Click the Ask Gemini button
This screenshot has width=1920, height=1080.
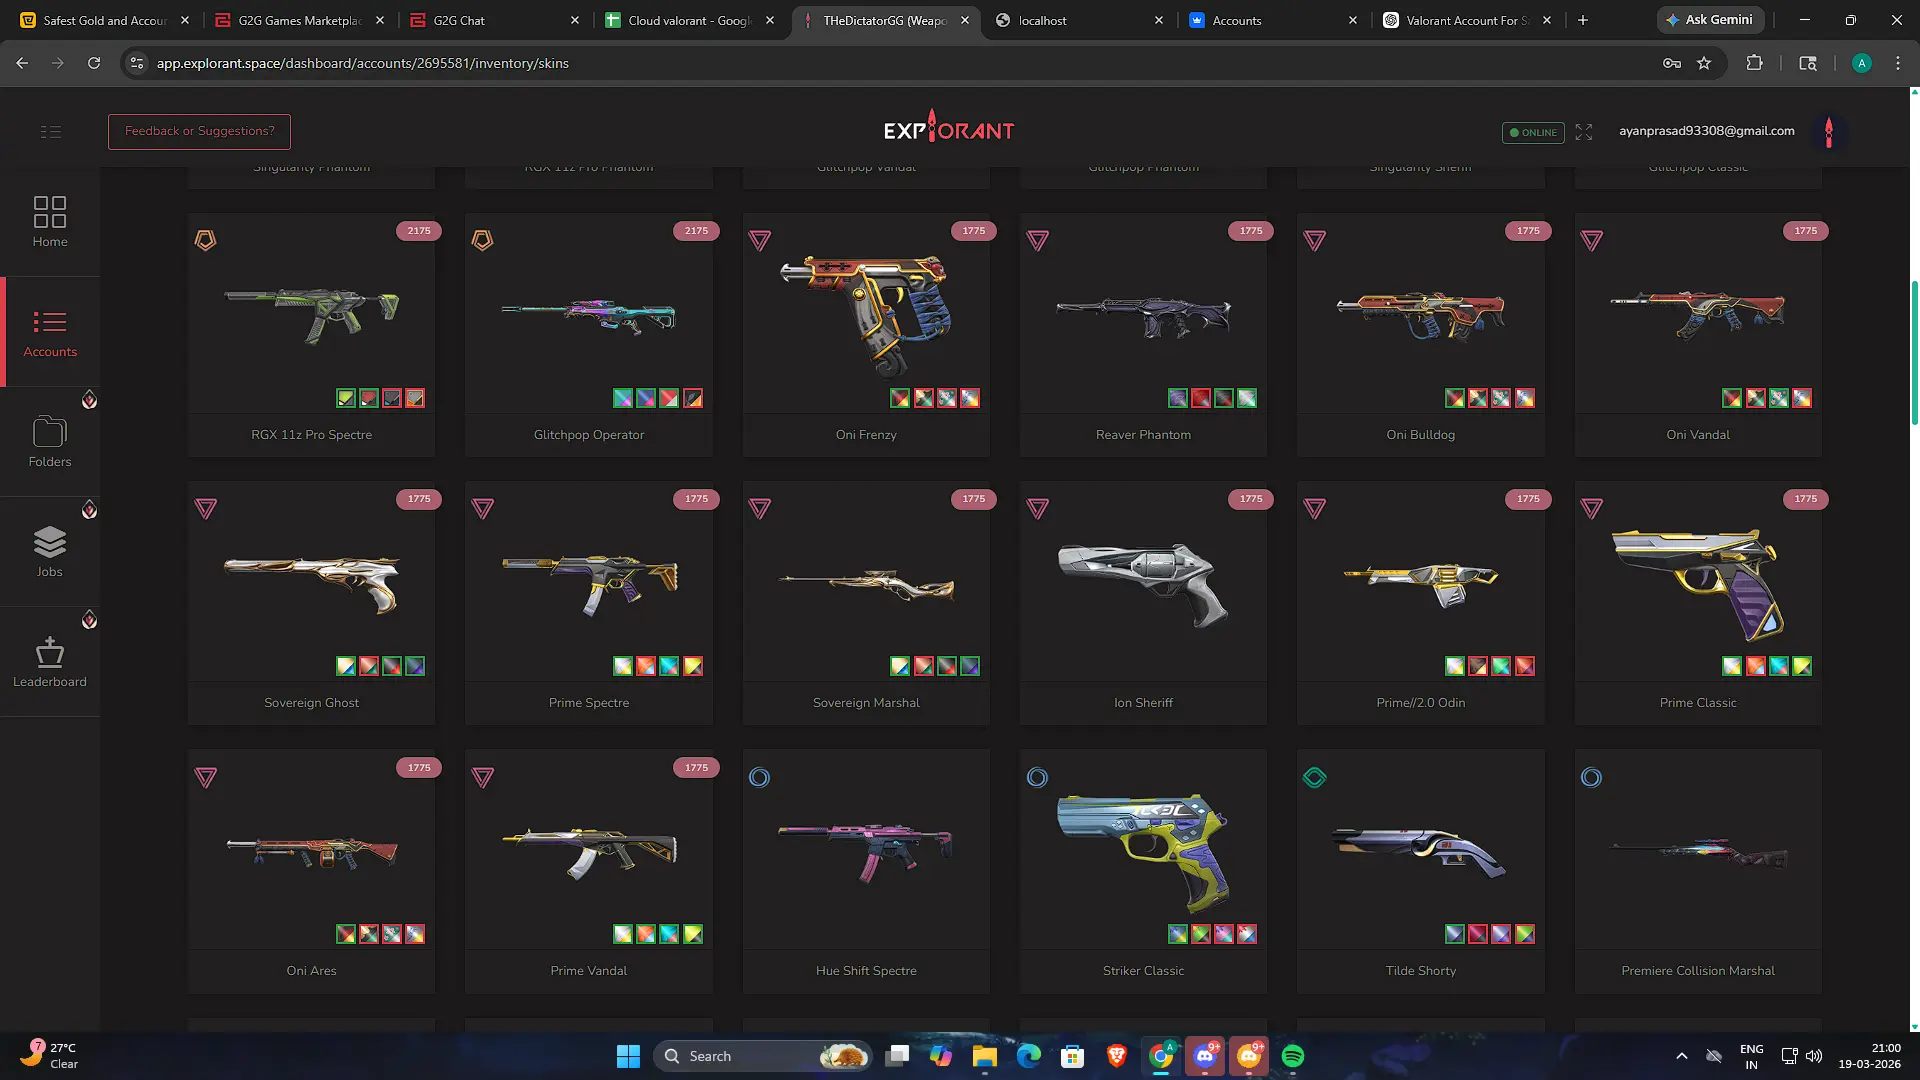[x=1710, y=20]
